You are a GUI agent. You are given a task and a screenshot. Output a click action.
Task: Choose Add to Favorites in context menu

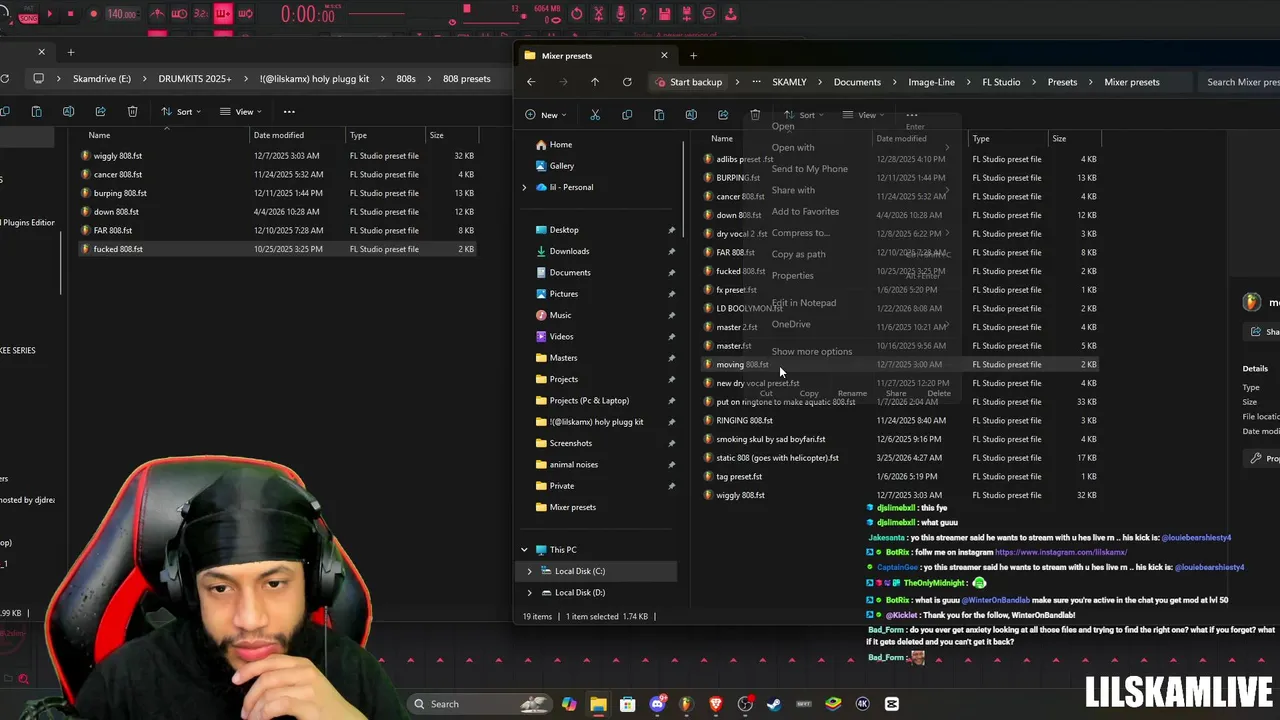pos(805,211)
